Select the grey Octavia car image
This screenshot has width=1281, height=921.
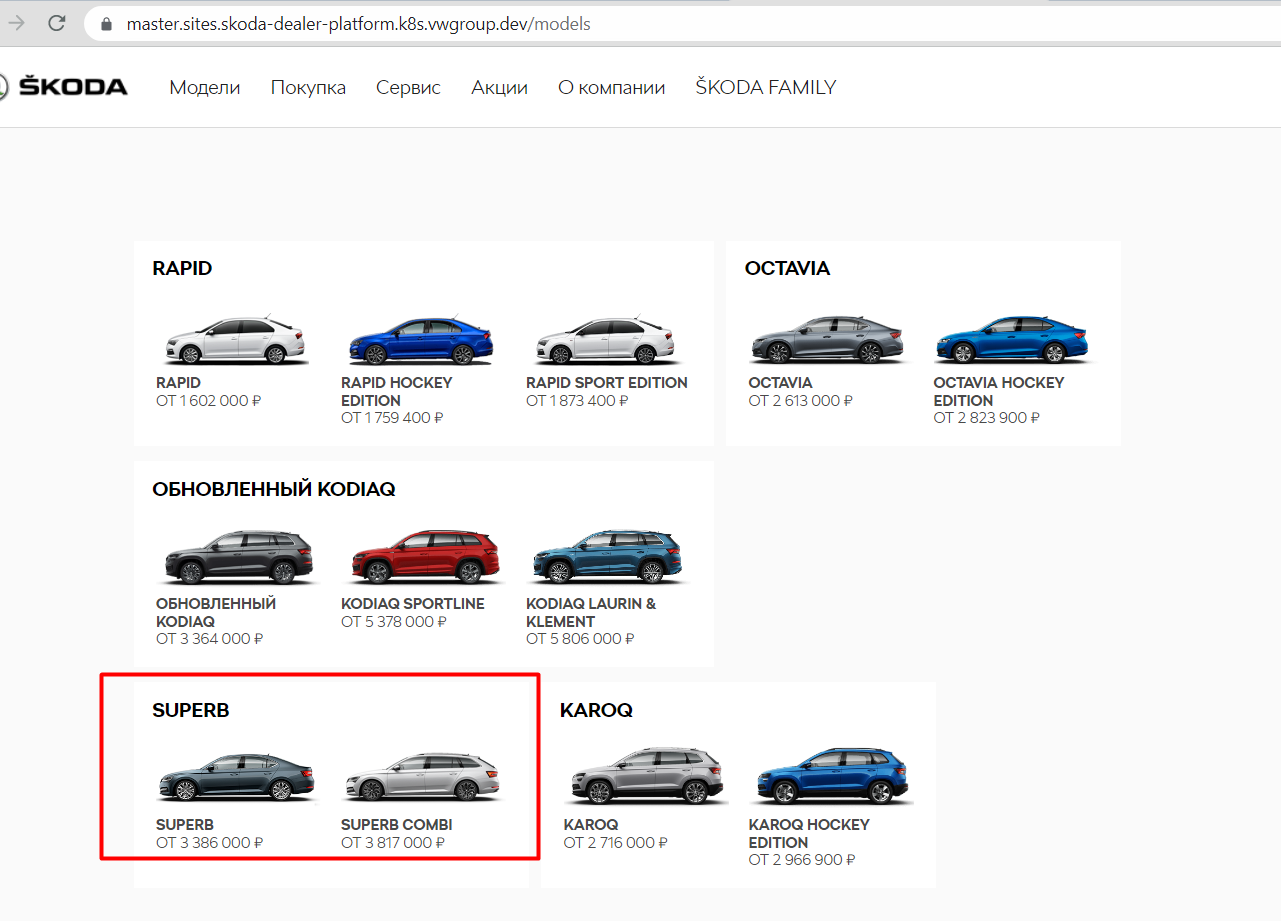point(827,340)
